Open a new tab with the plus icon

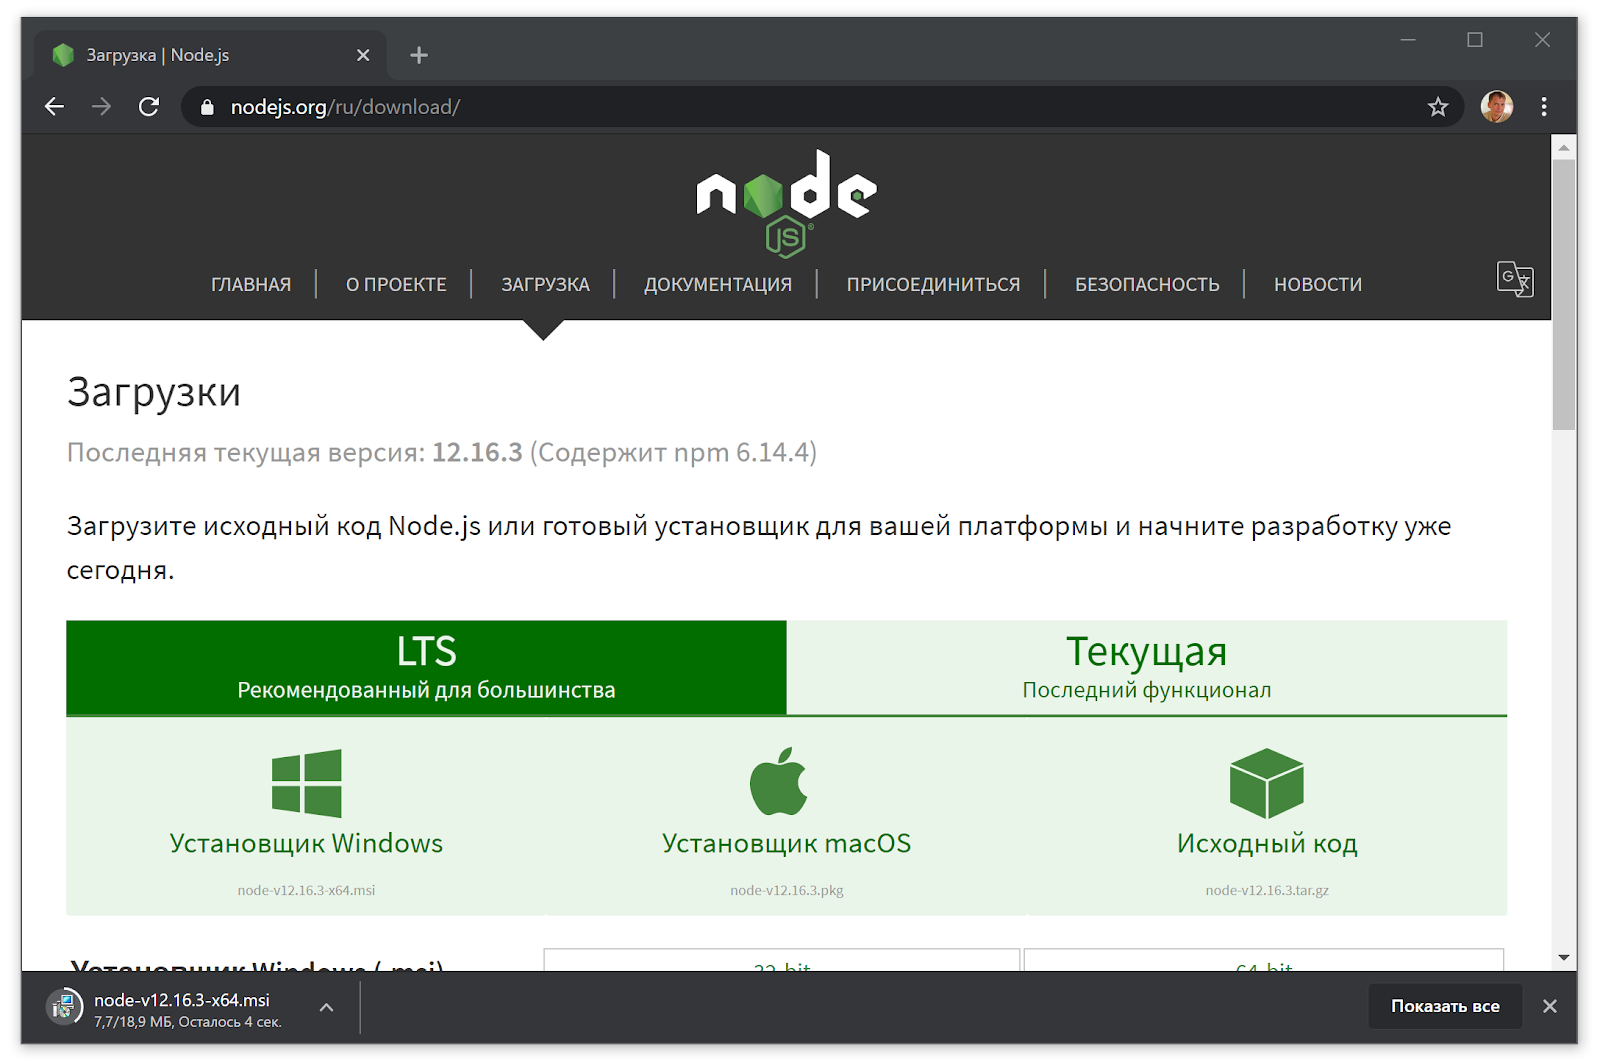point(419,55)
